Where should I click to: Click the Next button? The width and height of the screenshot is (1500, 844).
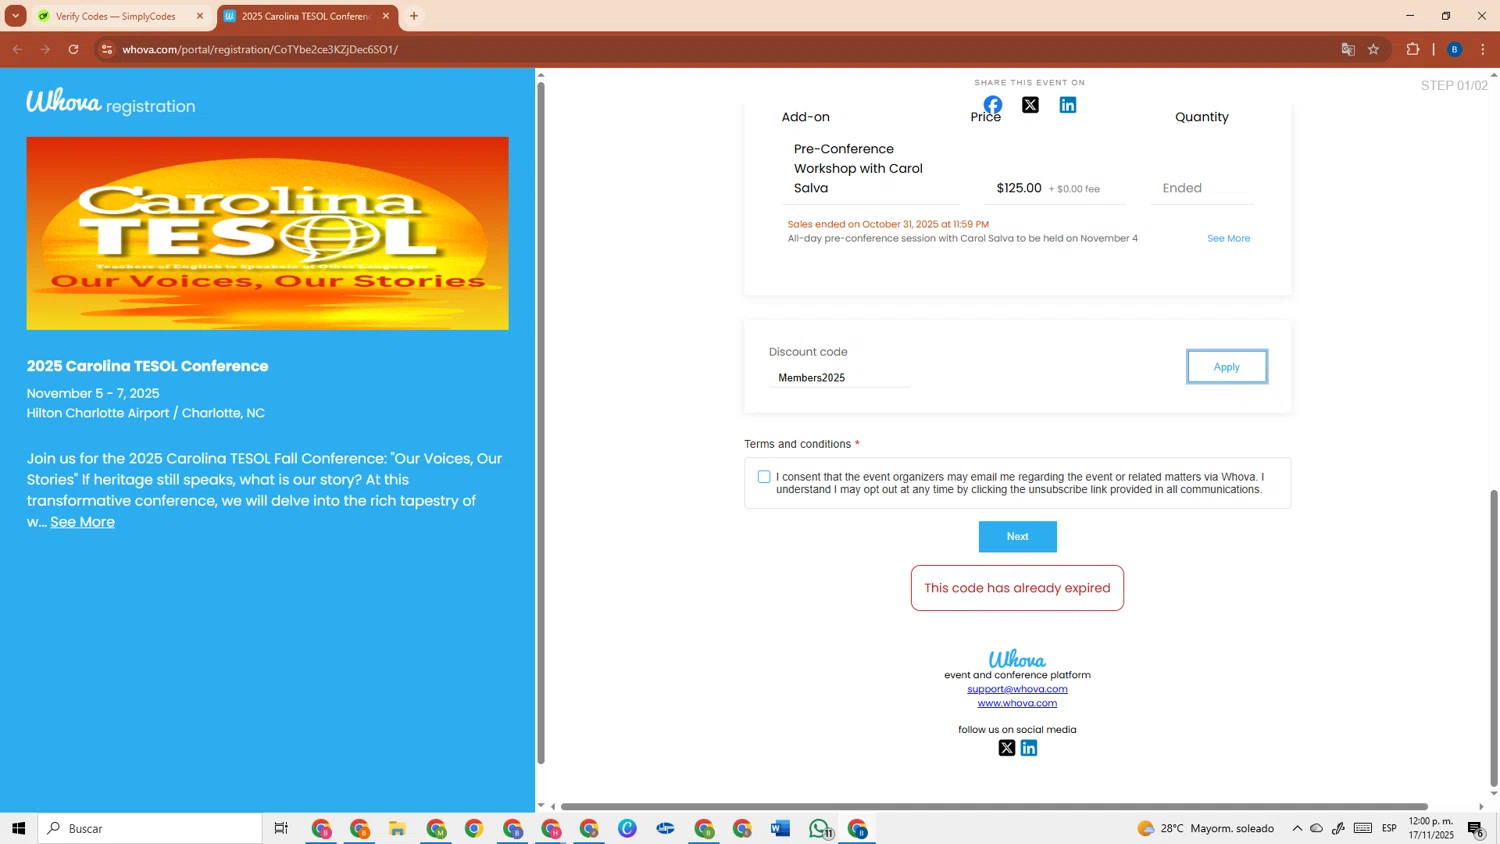(1017, 537)
